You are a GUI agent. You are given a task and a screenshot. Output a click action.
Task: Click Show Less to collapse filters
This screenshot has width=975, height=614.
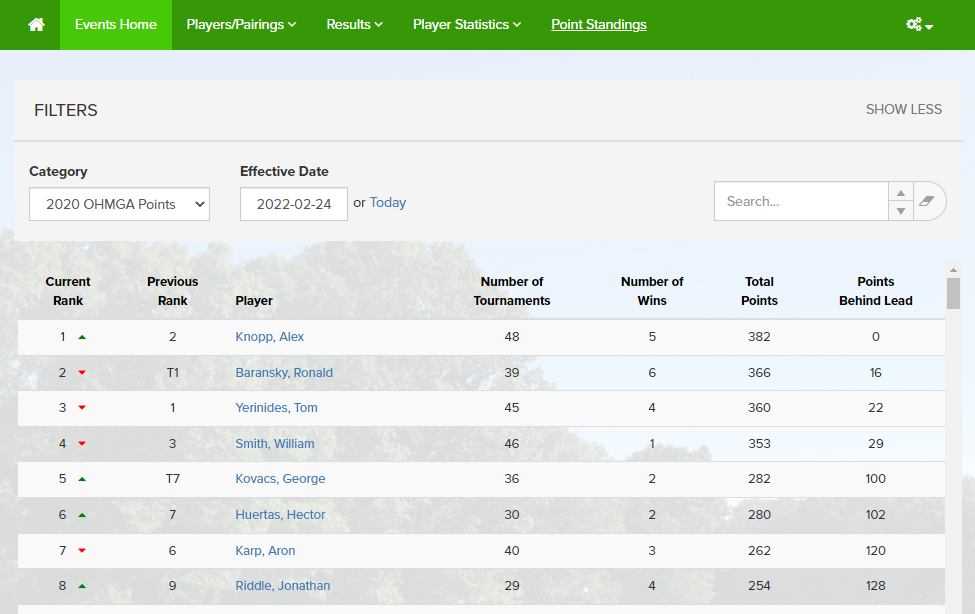[x=903, y=109]
